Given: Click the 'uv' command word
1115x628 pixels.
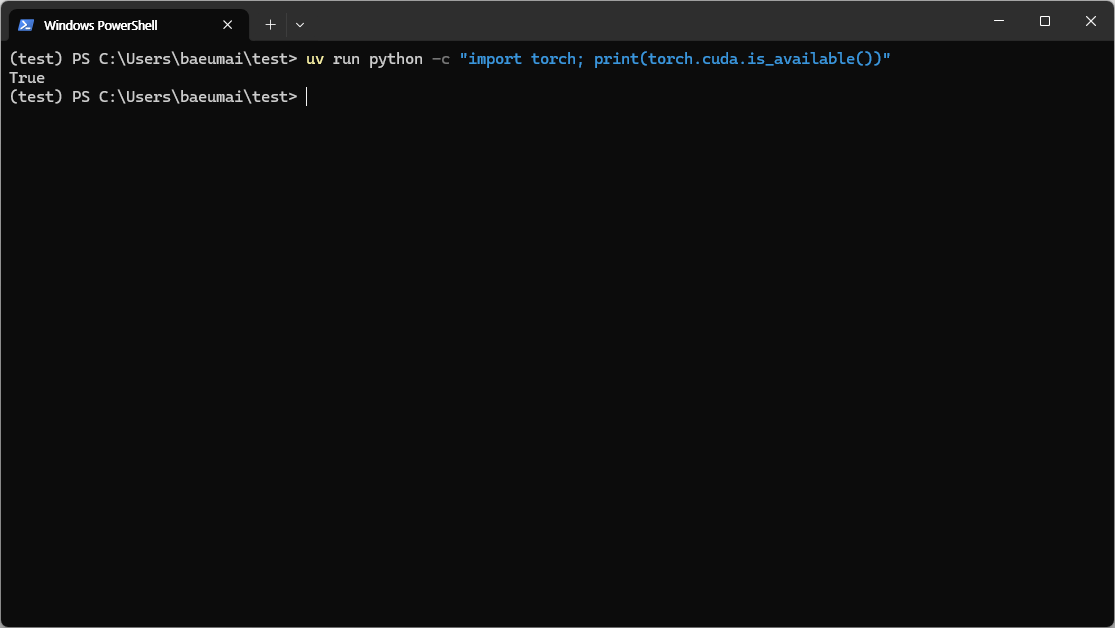Looking at the screenshot, I should pyautogui.click(x=315, y=59).
